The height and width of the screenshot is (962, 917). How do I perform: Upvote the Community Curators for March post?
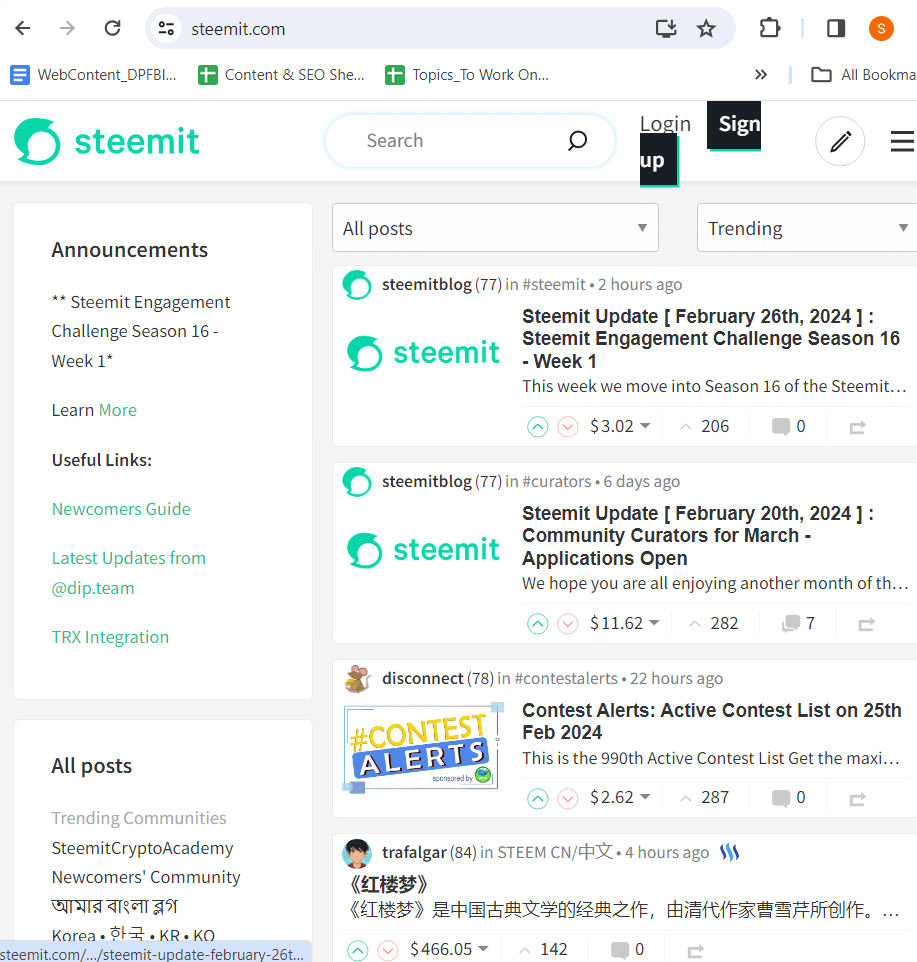pos(537,623)
